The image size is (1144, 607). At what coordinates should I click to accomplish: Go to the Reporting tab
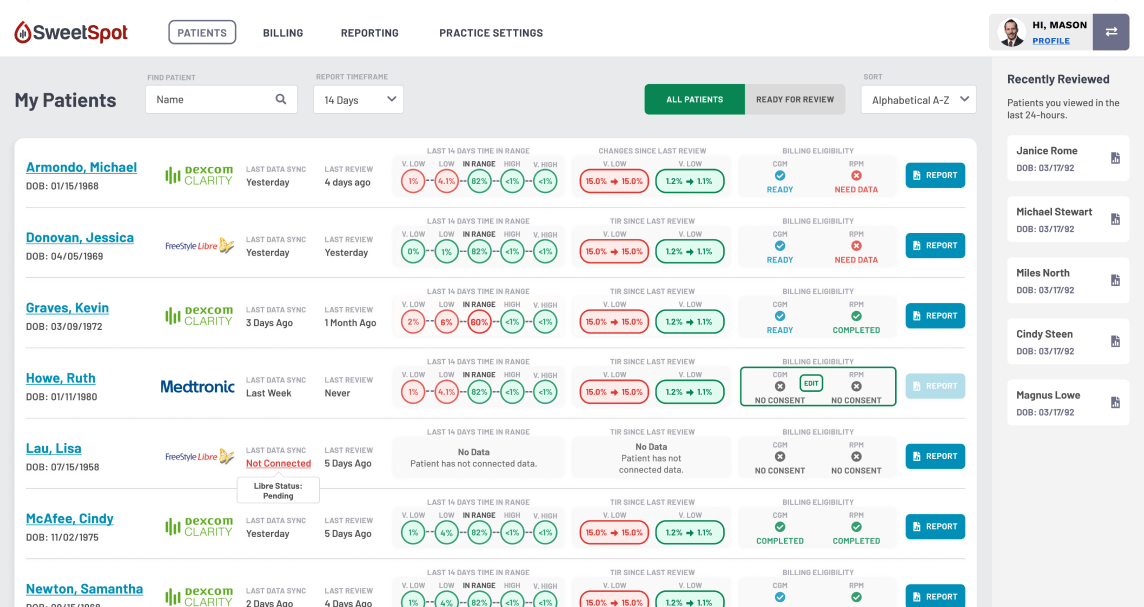pyautogui.click(x=369, y=33)
